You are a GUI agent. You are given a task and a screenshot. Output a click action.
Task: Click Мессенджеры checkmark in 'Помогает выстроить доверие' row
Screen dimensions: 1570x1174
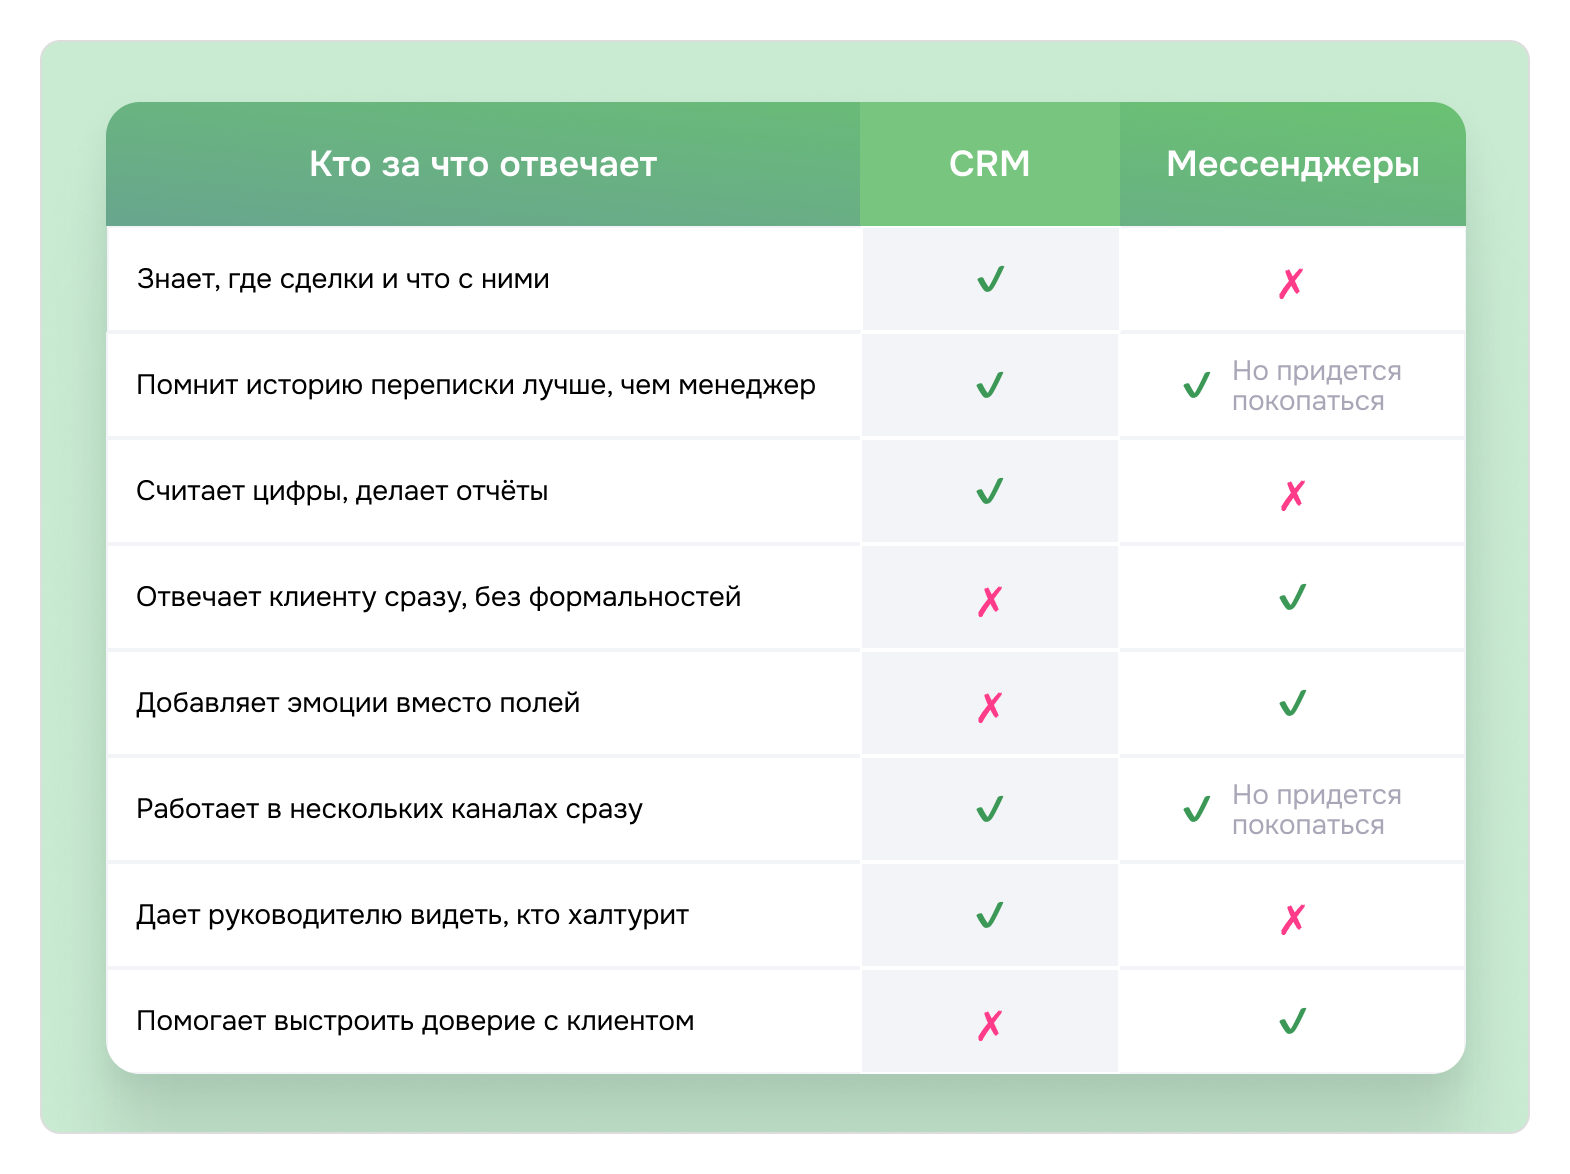click(1292, 1021)
